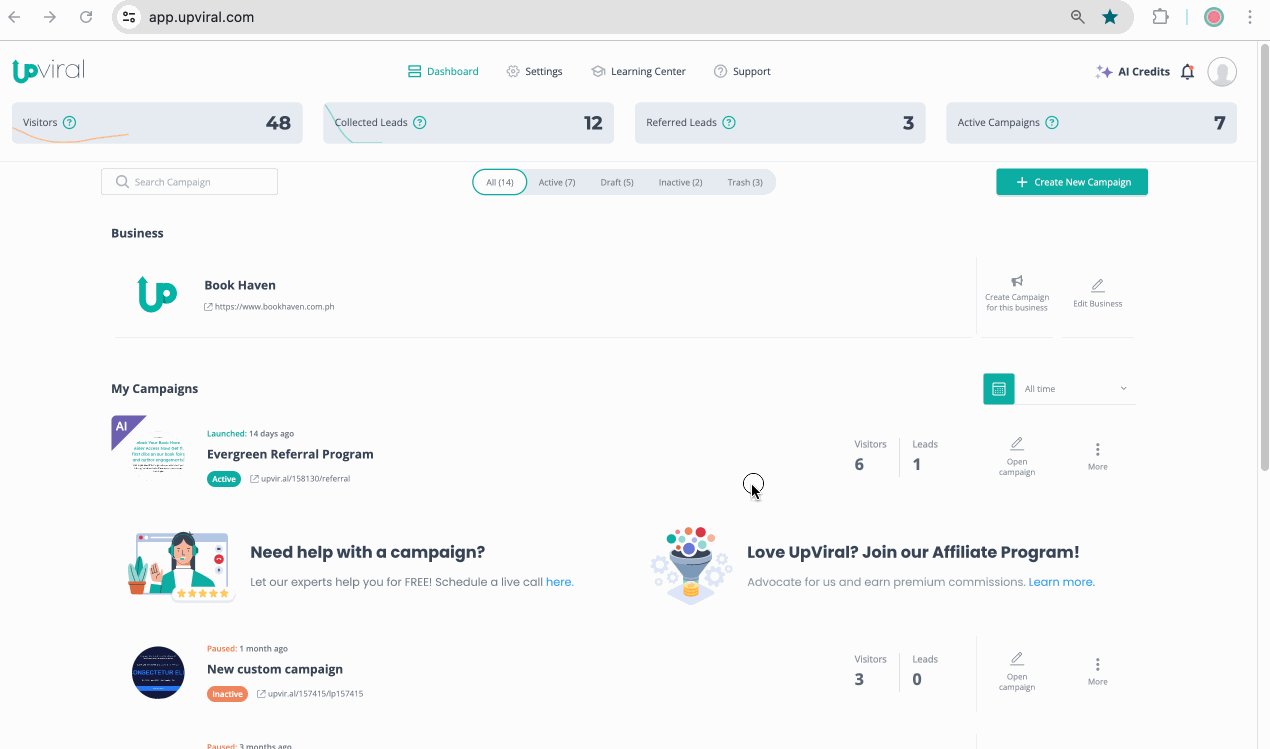The image size is (1270, 749).
Task: Open browser extensions puzzle icon
Action: pyautogui.click(x=1160, y=17)
